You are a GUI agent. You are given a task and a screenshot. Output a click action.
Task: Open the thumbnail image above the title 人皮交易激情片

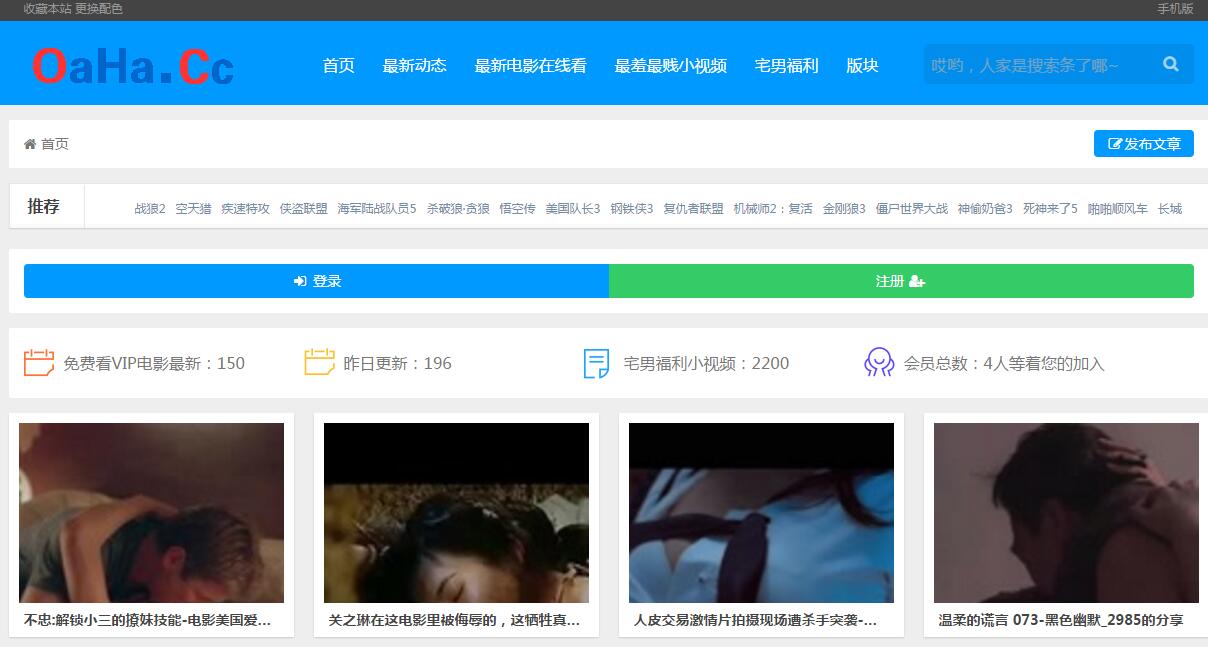(761, 513)
